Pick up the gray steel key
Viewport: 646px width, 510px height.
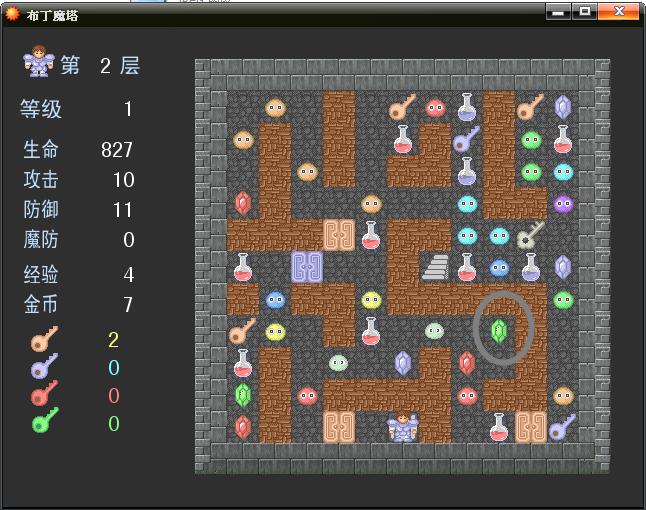tap(531, 236)
